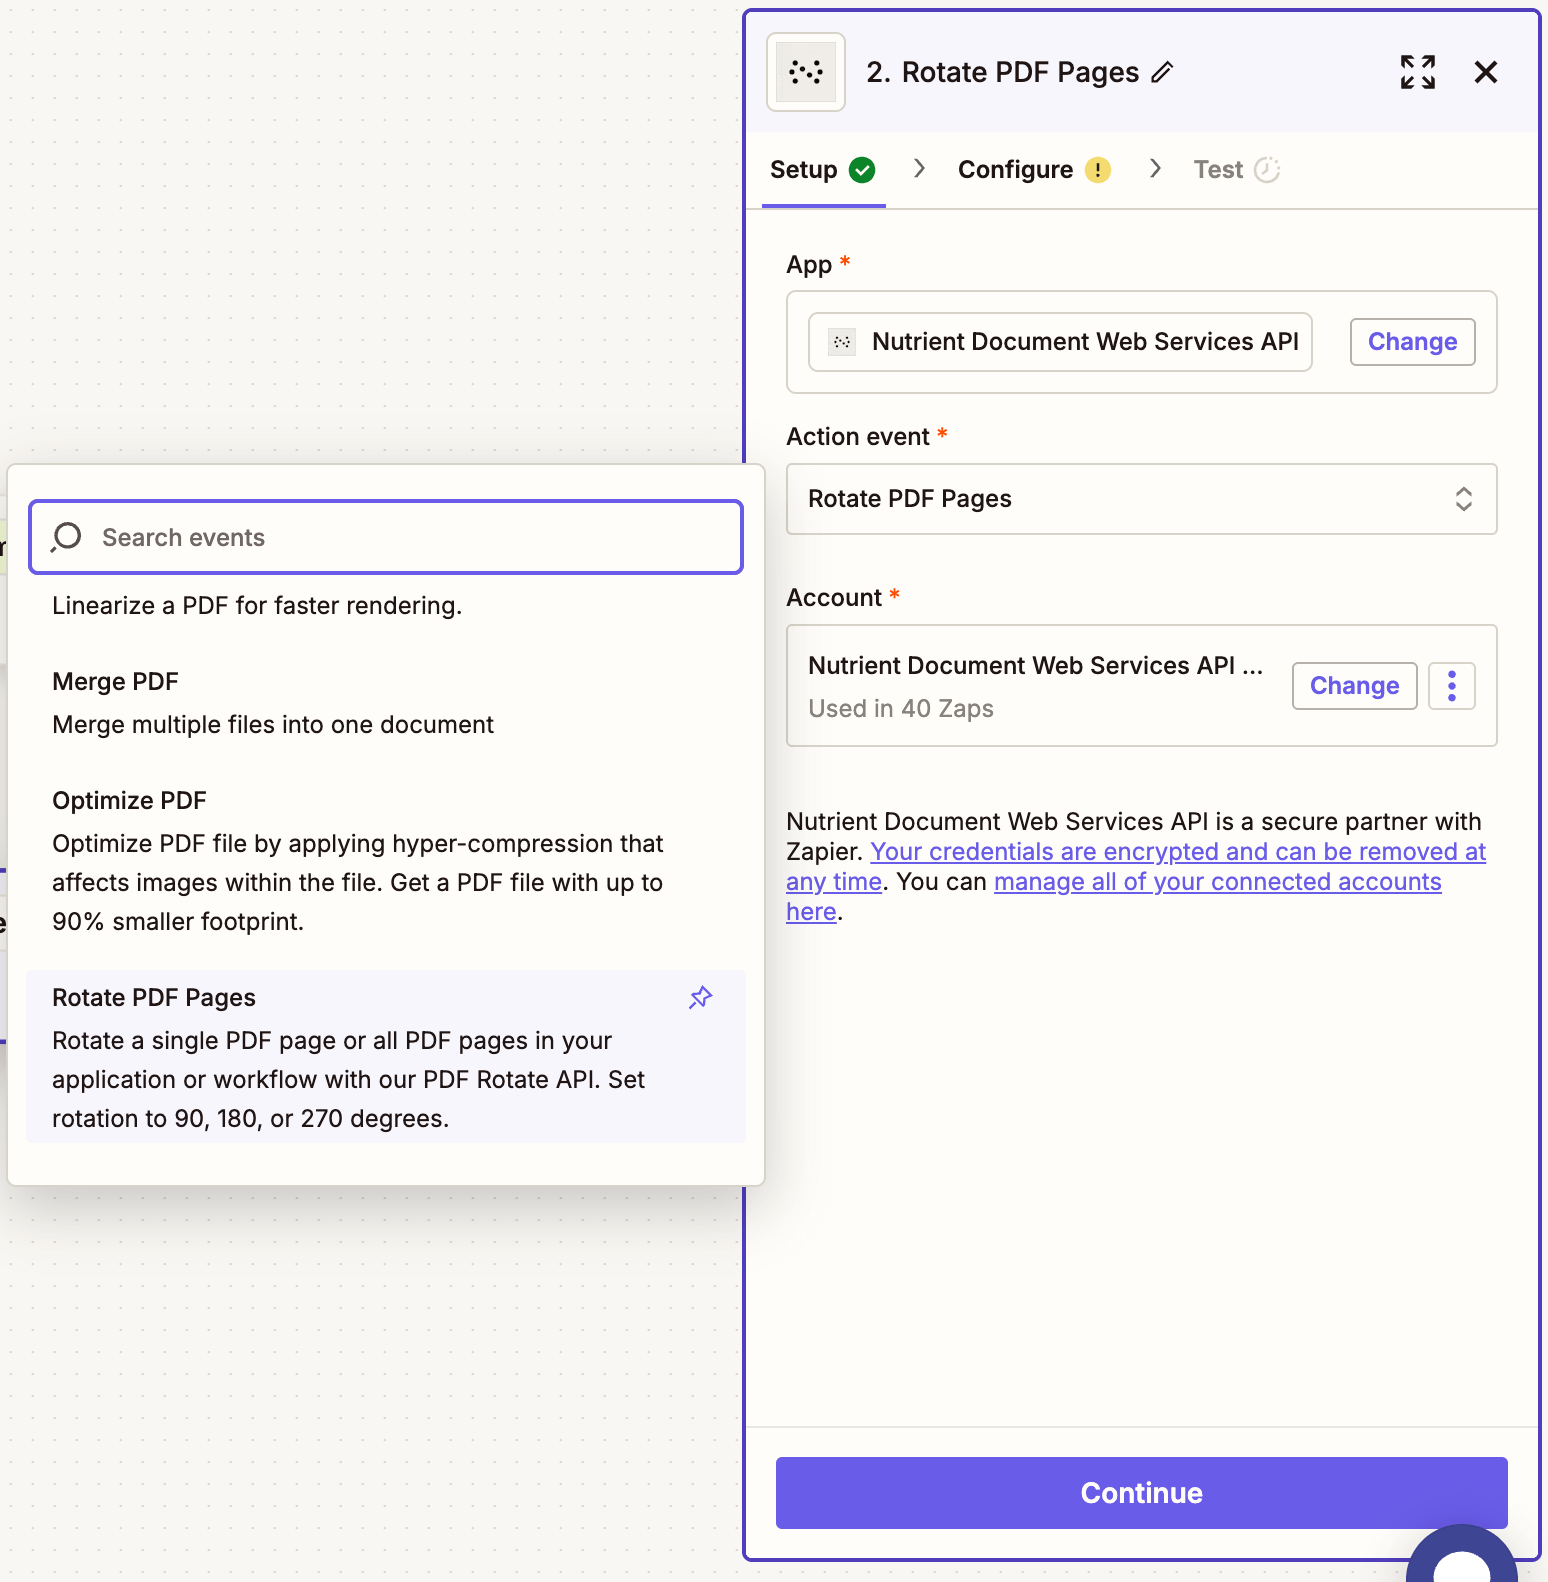Open the Test tab
Screen dimensions: 1548x1582
pos(1219,169)
